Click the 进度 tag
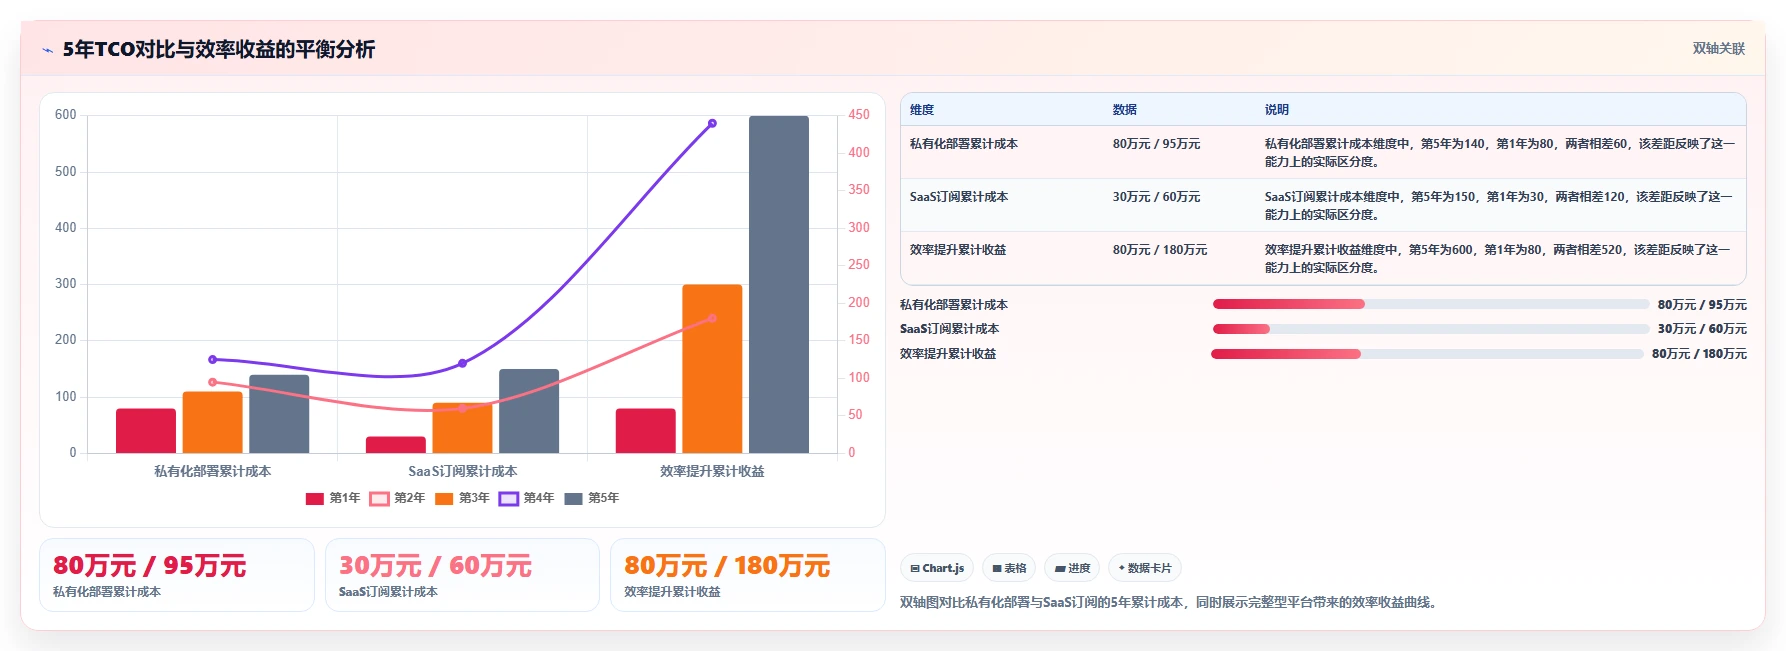This screenshot has width=1786, height=651. (x=1072, y=568)
